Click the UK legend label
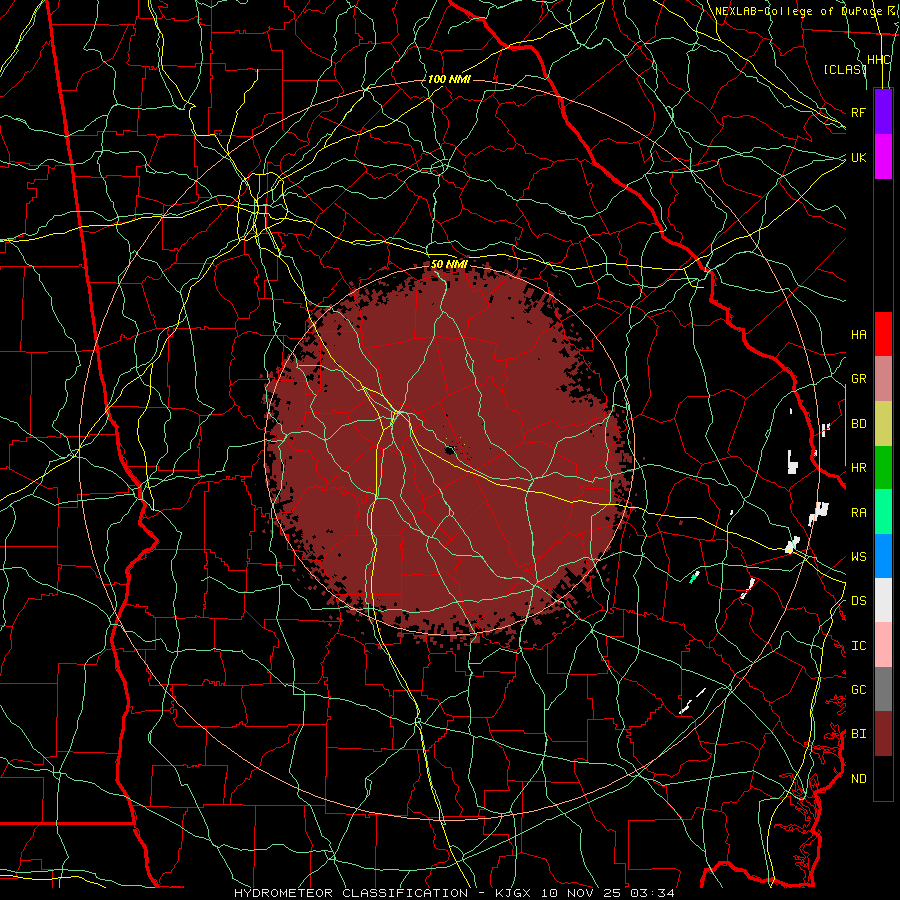The height and width of the screenshot is (900, 900). [858, 157]
